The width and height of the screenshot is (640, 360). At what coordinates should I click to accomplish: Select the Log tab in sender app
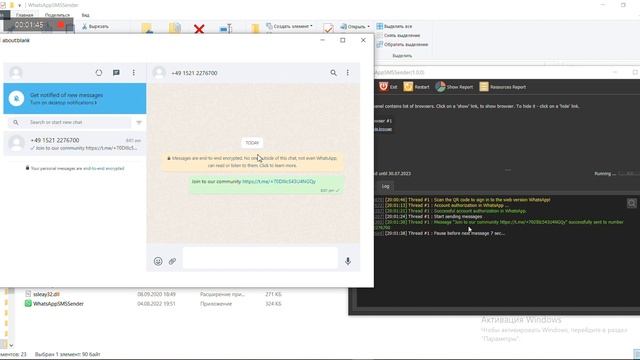[386, 186]
